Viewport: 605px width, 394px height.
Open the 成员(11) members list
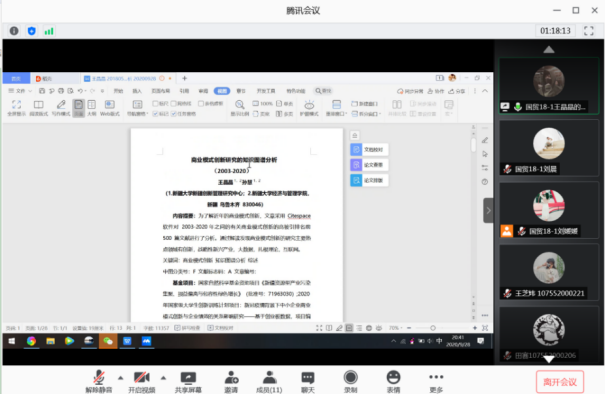pos(269,382)
